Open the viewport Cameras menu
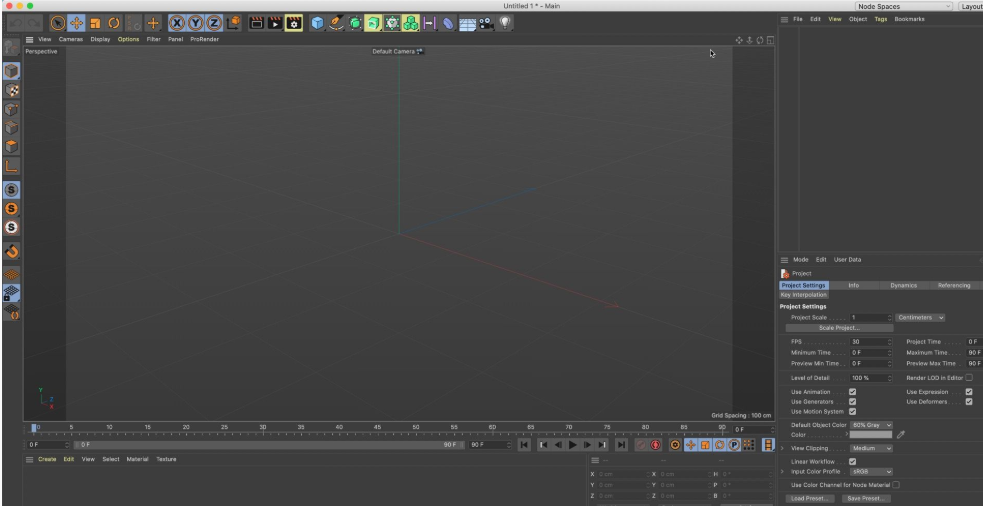This screenshot has width=983, height=506. (71, 40)
